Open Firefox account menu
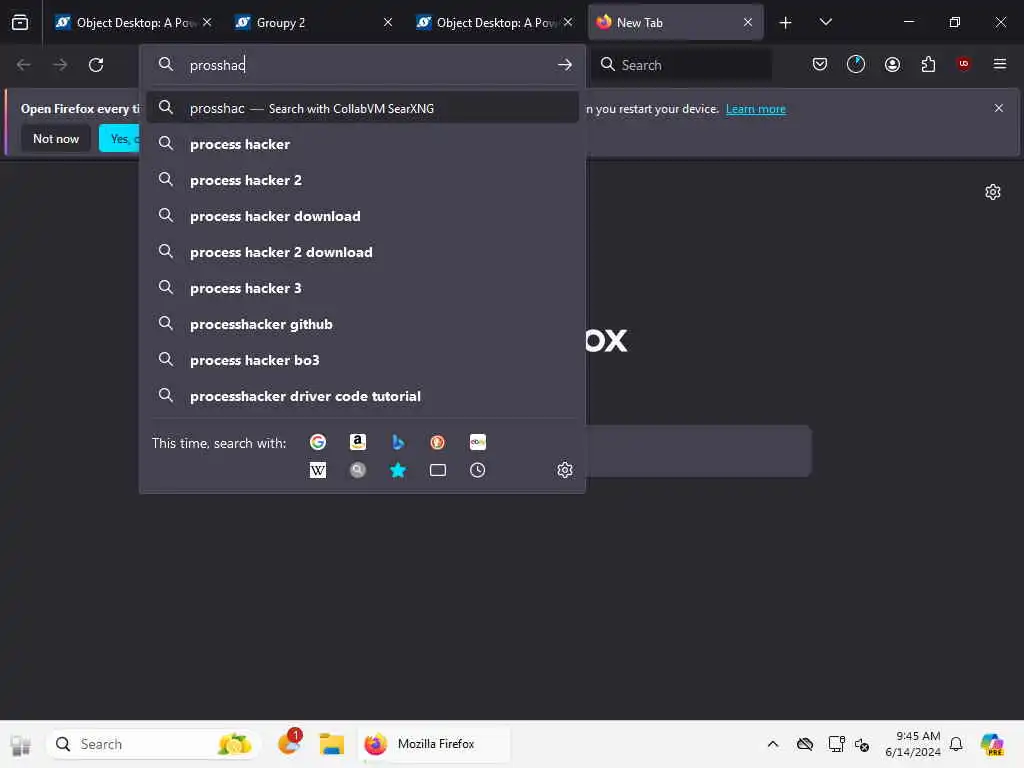This screenshot has width=1024, height=768. point(892,64)
